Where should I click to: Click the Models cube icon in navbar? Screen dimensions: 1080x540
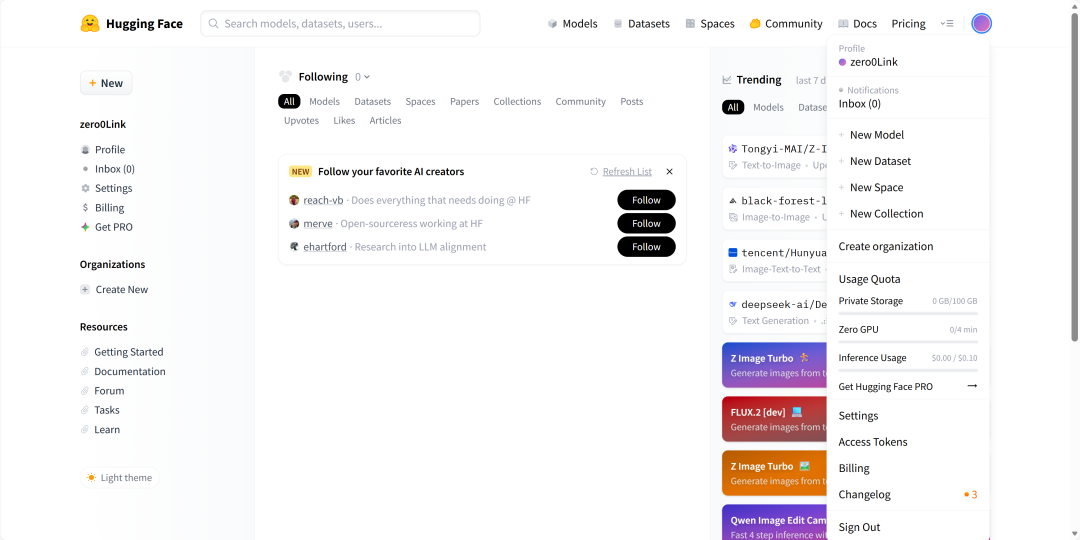tap(552, 24)
